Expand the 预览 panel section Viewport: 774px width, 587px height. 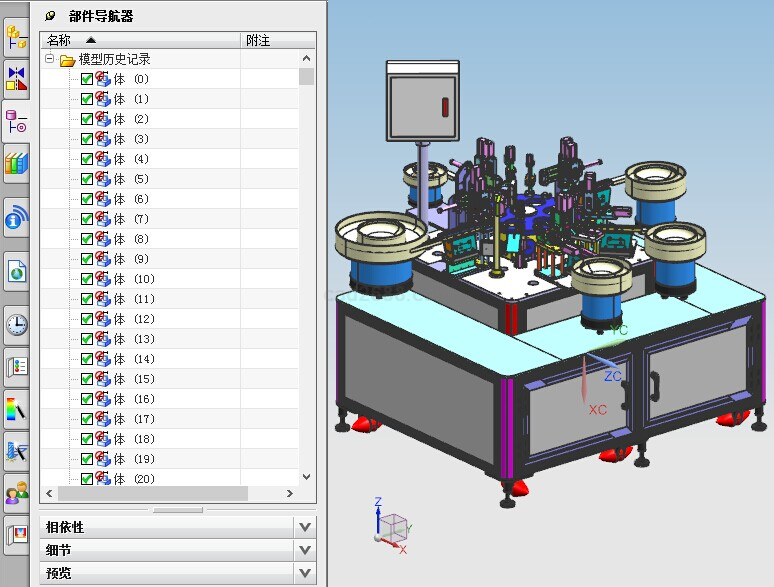click(305, 573)
